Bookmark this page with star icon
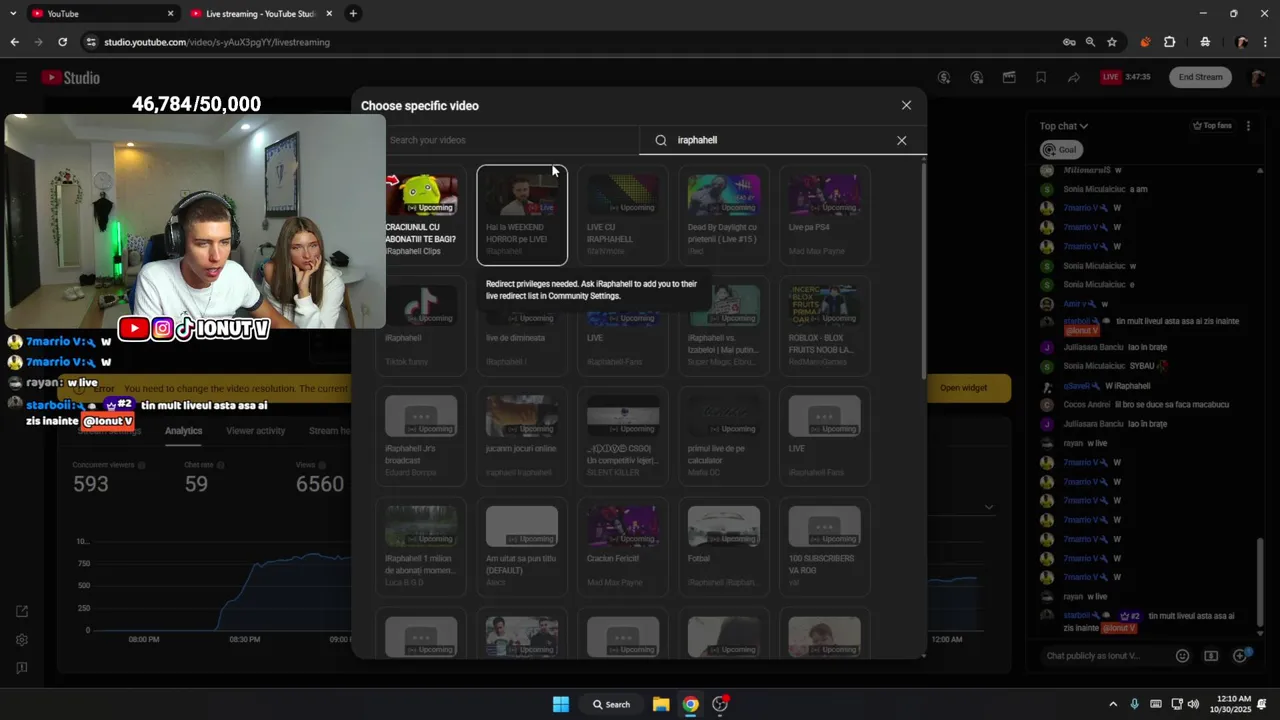 click(1112, 42)
